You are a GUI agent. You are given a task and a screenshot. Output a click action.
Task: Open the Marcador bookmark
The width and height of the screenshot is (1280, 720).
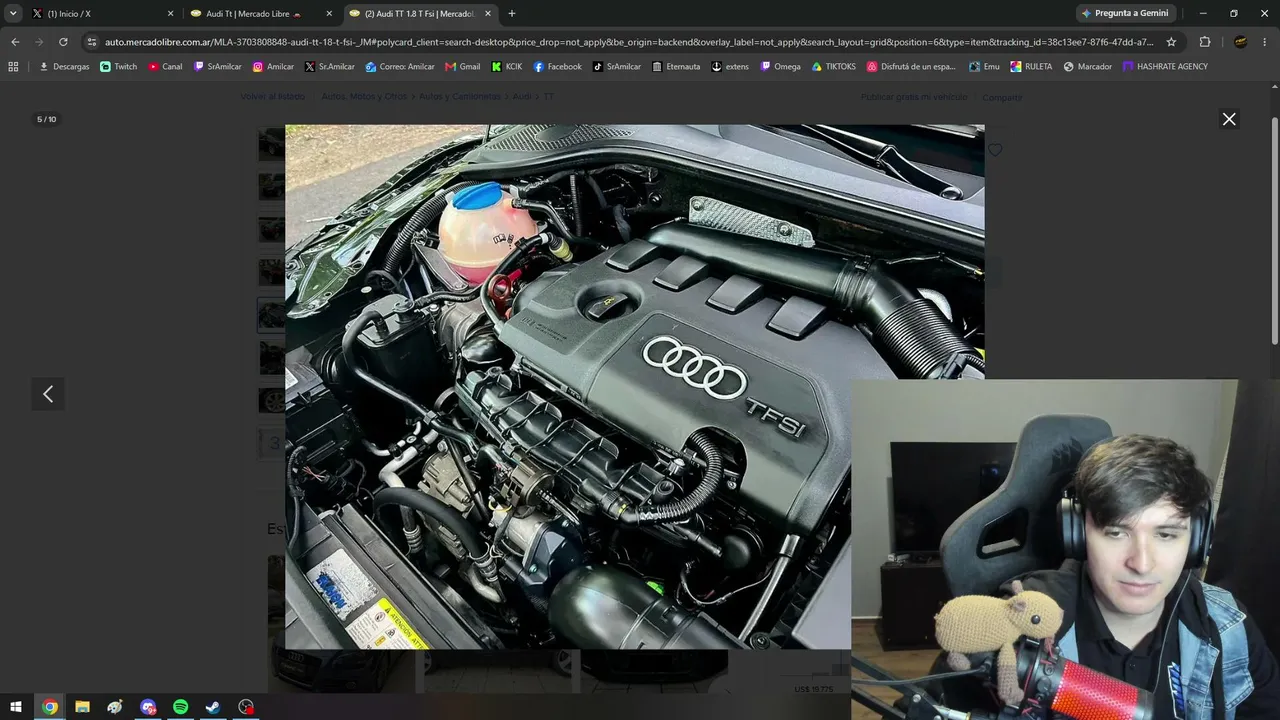pos(1088,67)
